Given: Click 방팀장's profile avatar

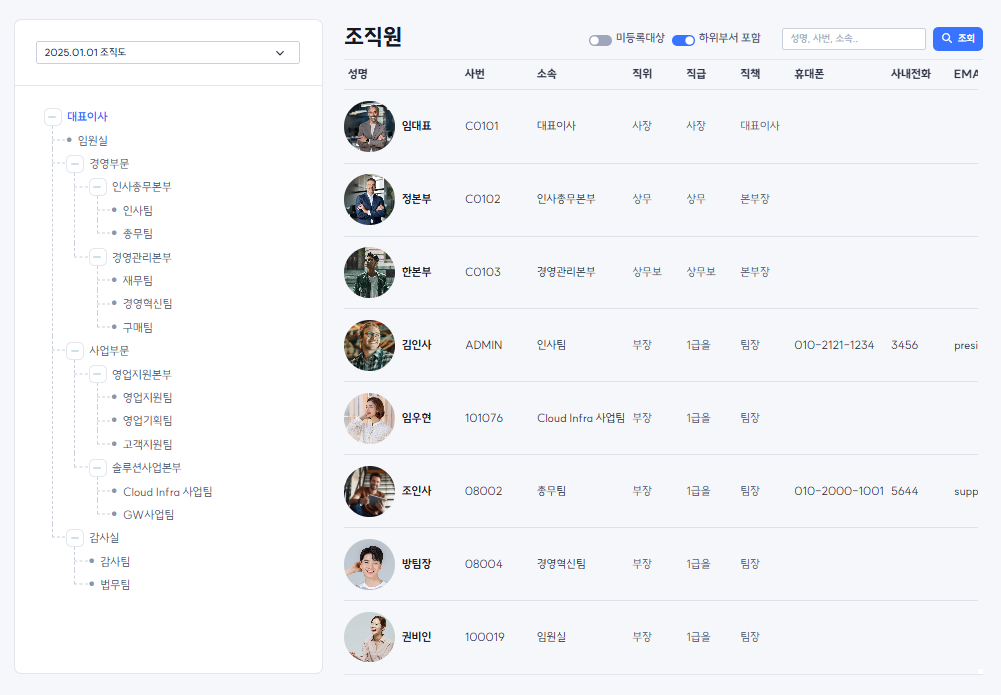Looking at the screenshot, I should click(x=369, y=564).
